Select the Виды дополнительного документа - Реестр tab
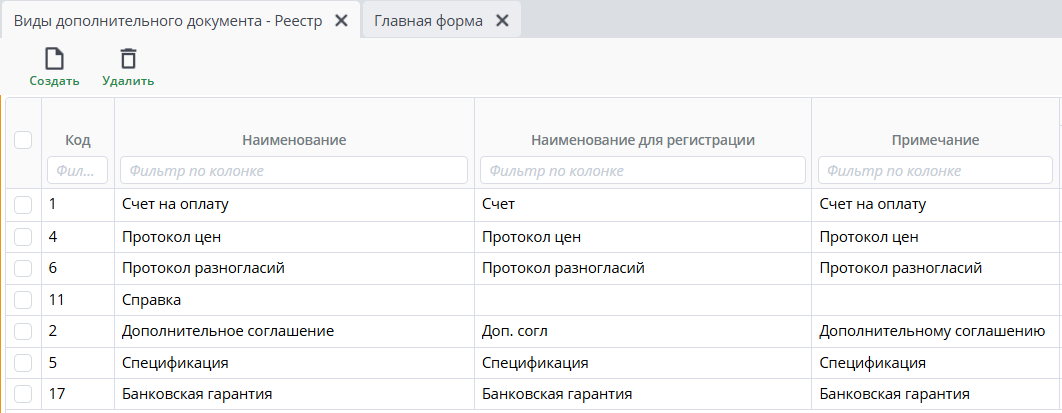 (167, 21)
